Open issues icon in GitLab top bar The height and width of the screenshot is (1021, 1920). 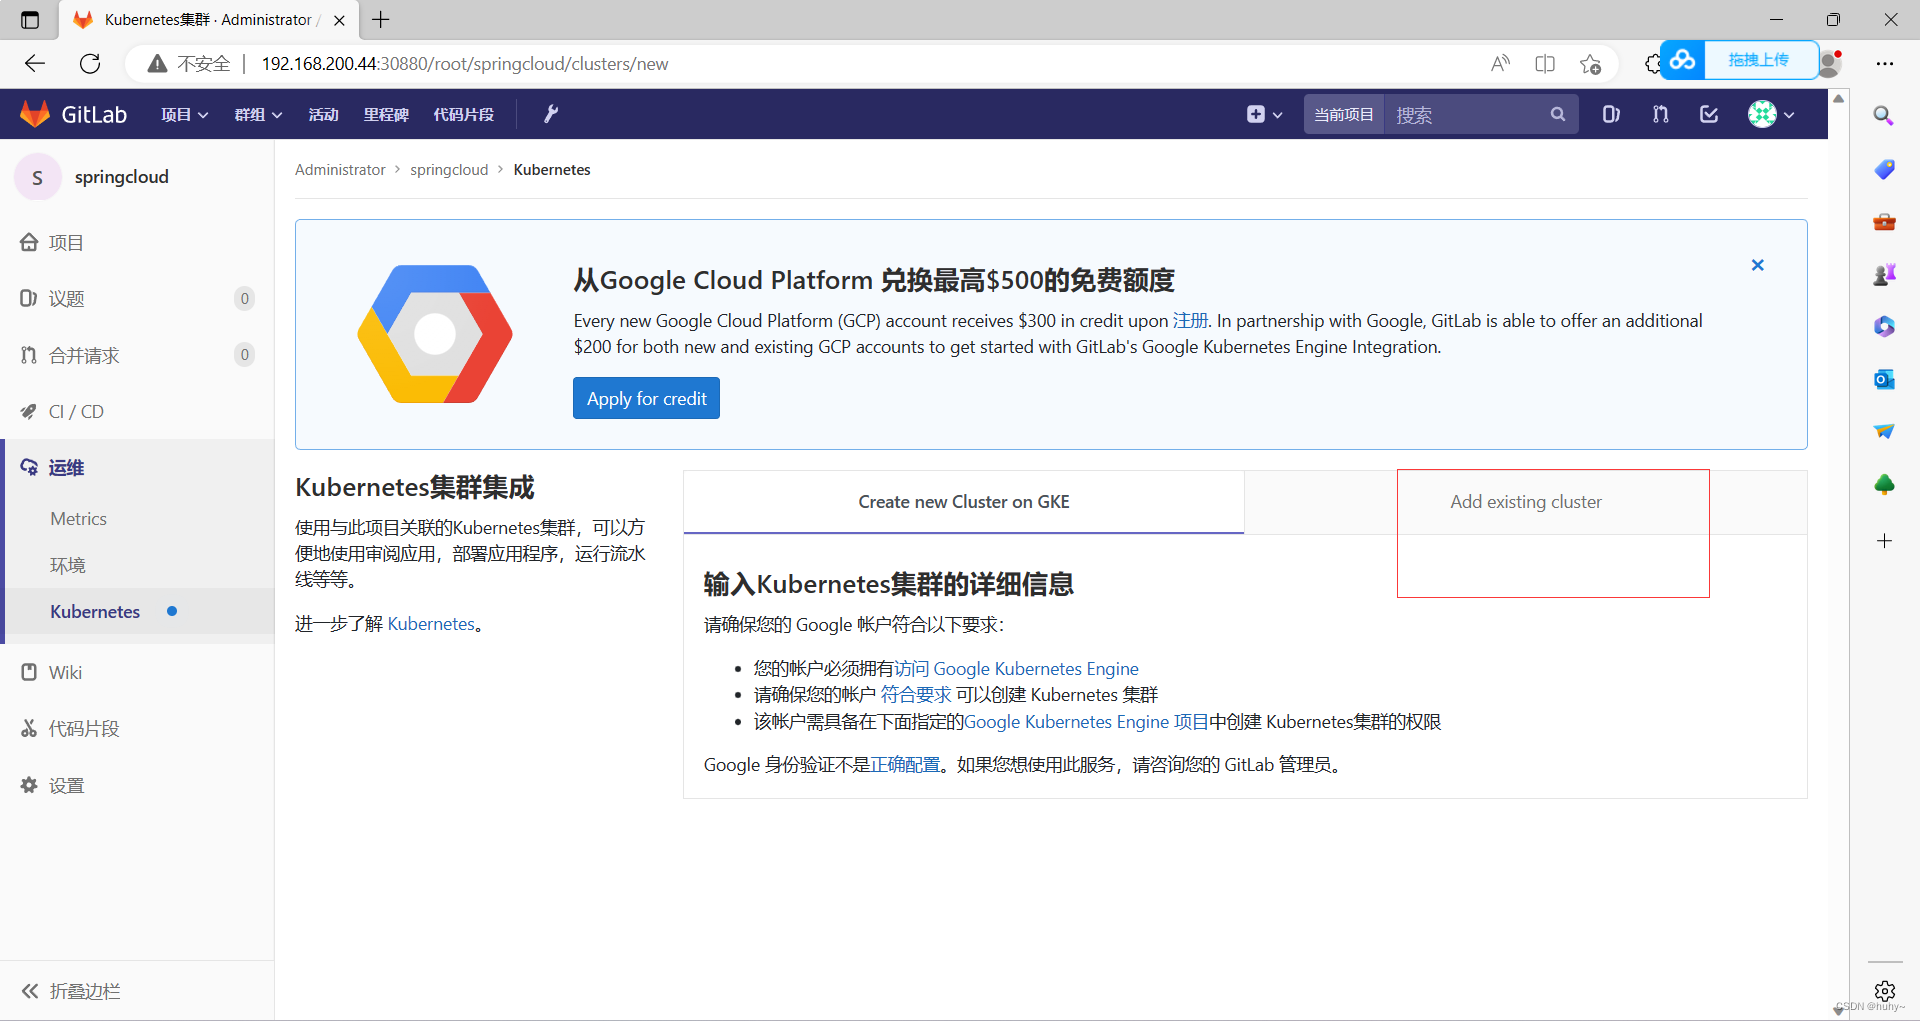[1611, 114]
